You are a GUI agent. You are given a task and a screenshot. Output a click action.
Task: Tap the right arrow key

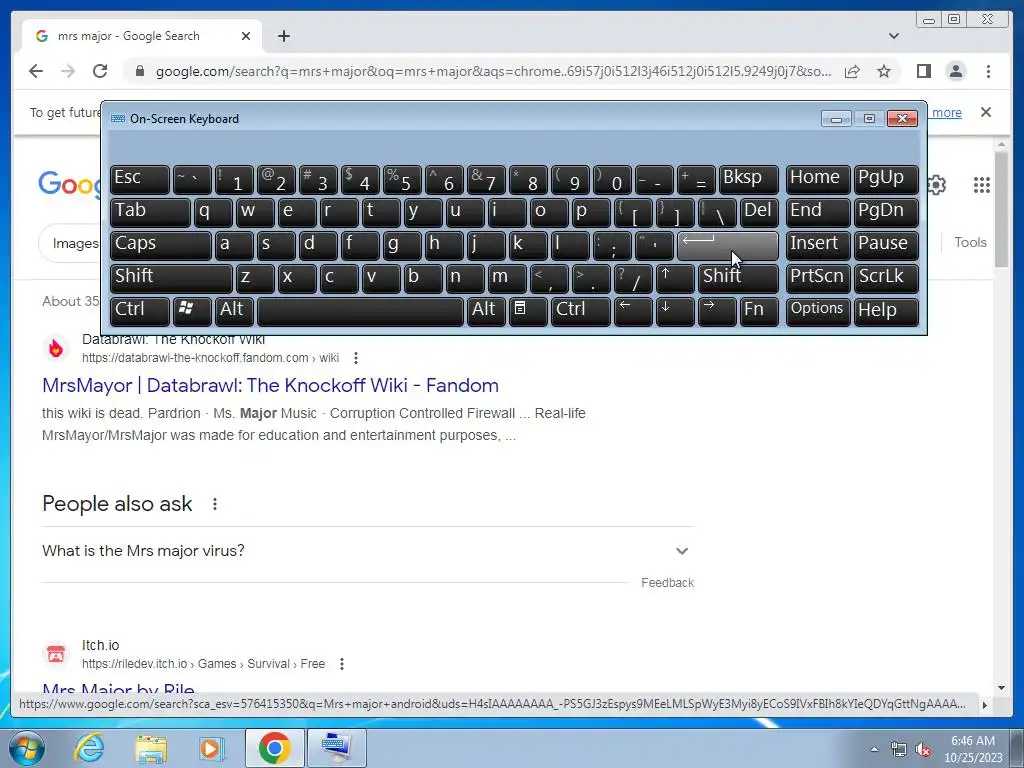[x=716, y=311]
